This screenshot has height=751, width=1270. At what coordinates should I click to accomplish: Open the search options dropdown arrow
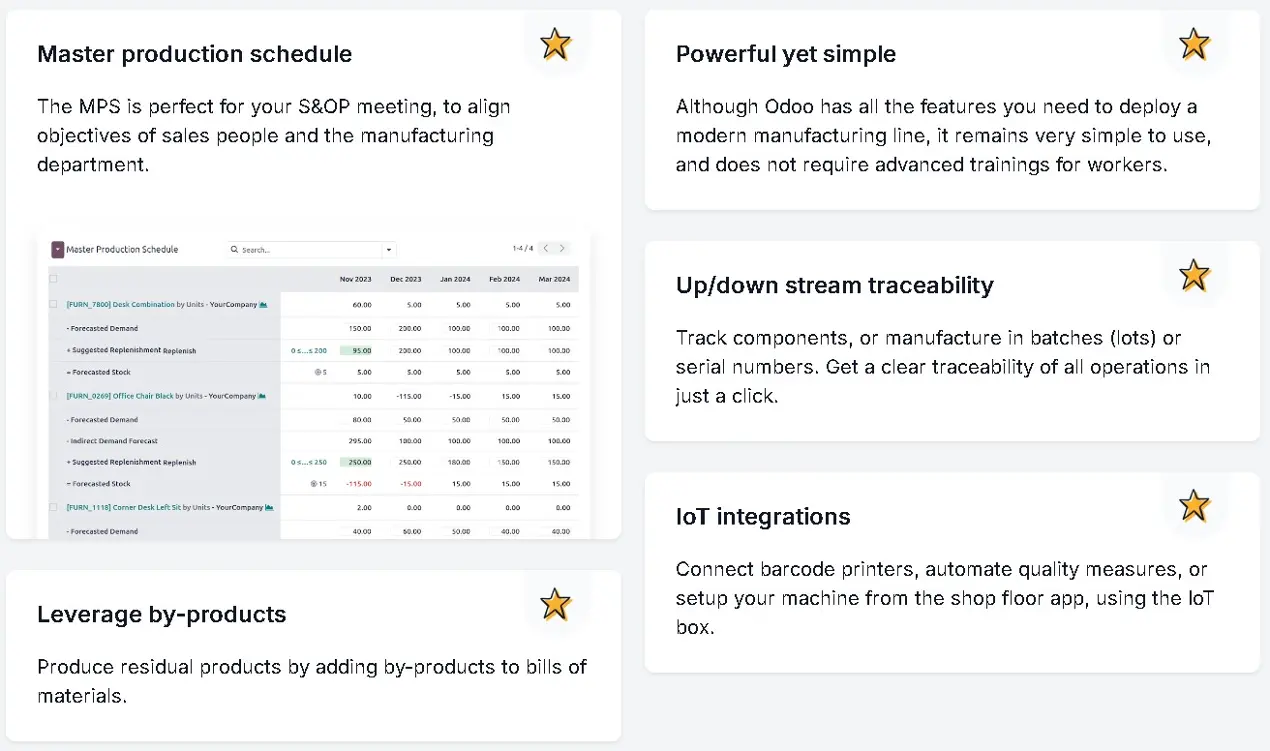[389, 250]
